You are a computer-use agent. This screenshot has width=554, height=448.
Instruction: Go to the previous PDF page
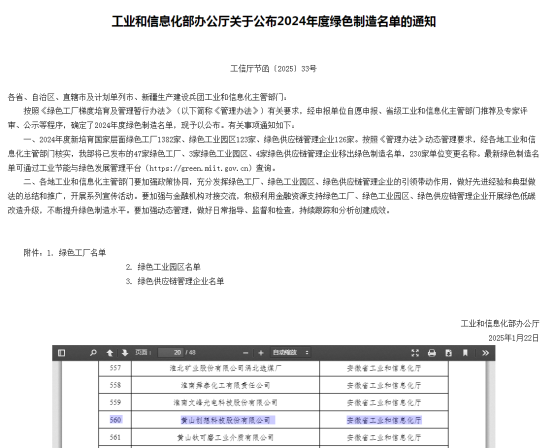pos(110,353)
